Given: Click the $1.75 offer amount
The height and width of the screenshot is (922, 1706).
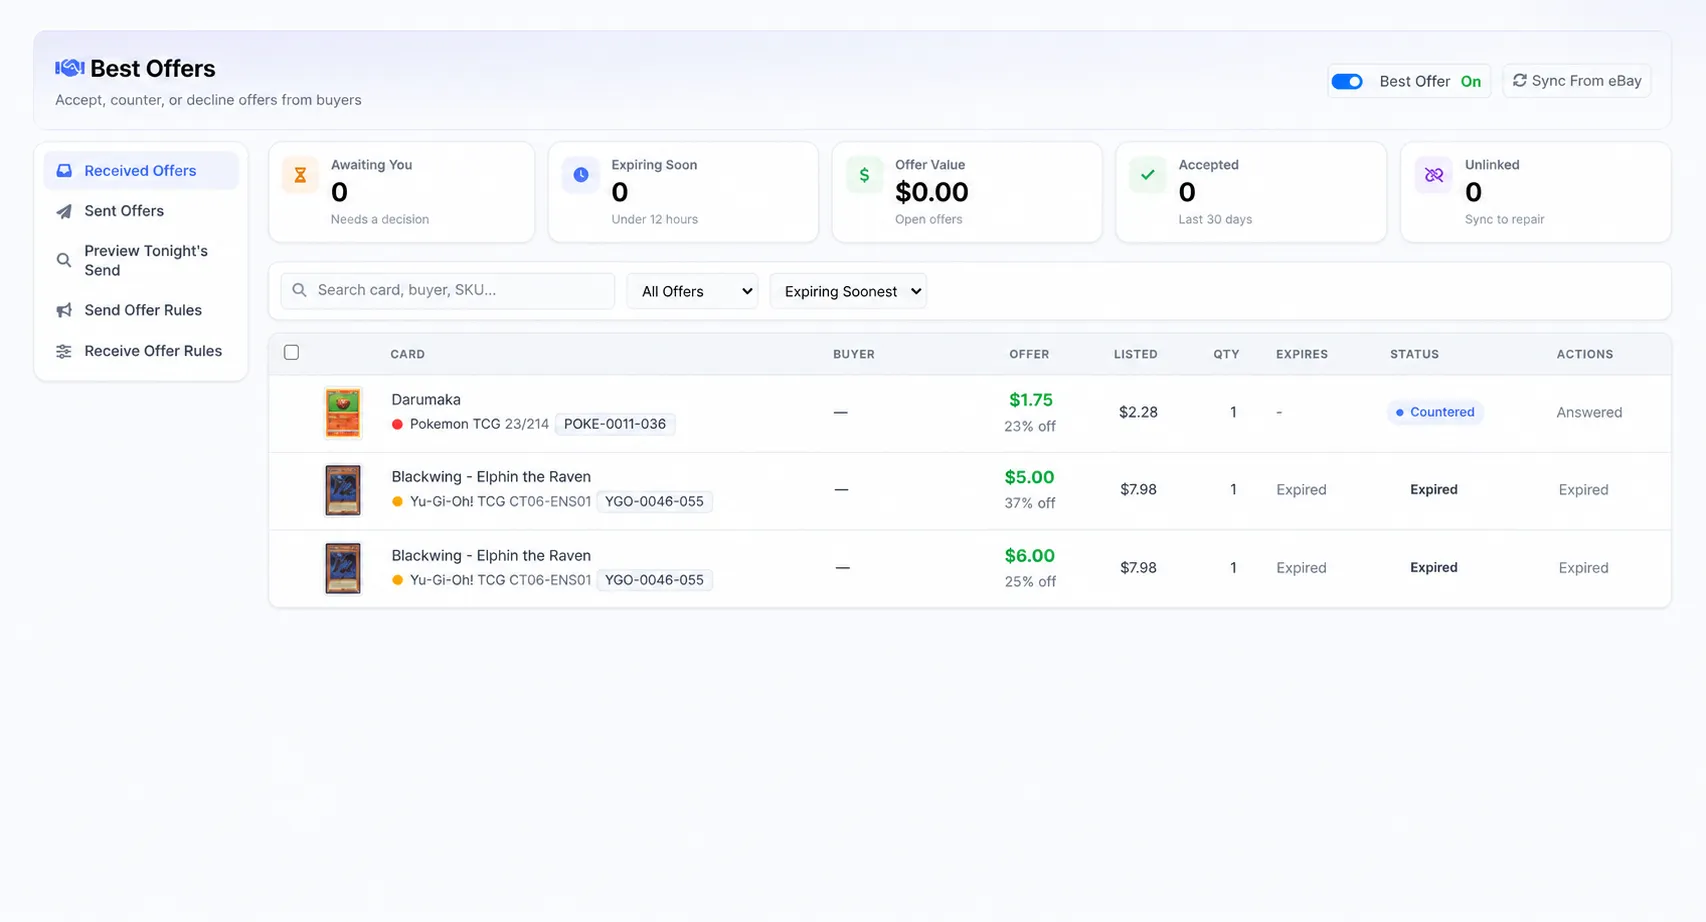Looking at the screenshot, I should 1031,400.
